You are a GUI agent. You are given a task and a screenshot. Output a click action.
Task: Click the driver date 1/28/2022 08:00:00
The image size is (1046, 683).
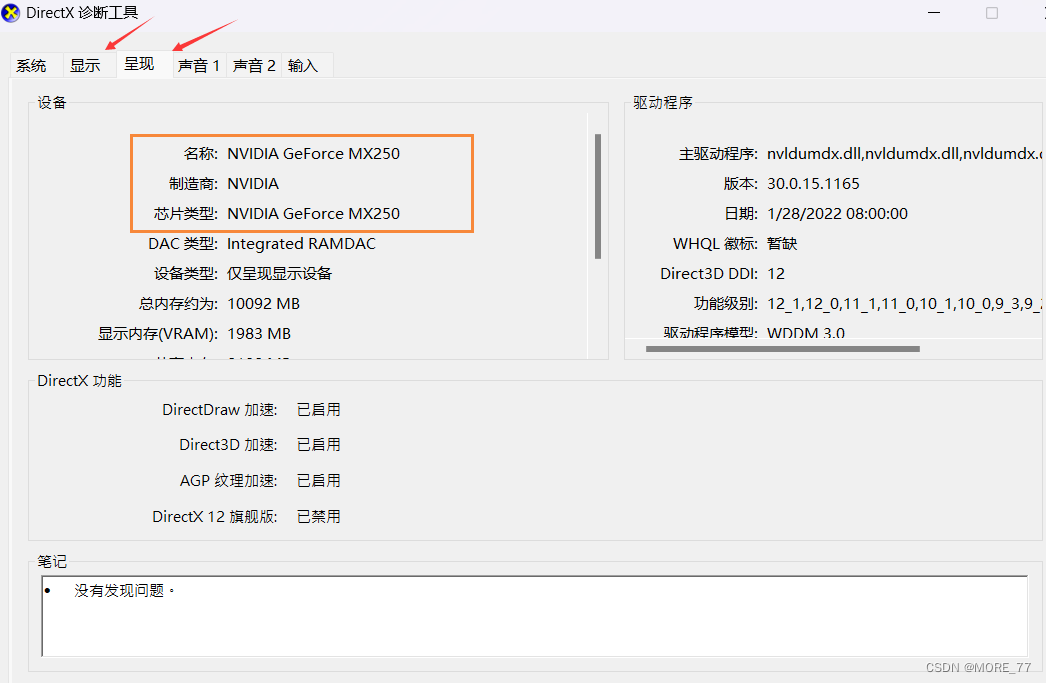(x=837, y=213)
